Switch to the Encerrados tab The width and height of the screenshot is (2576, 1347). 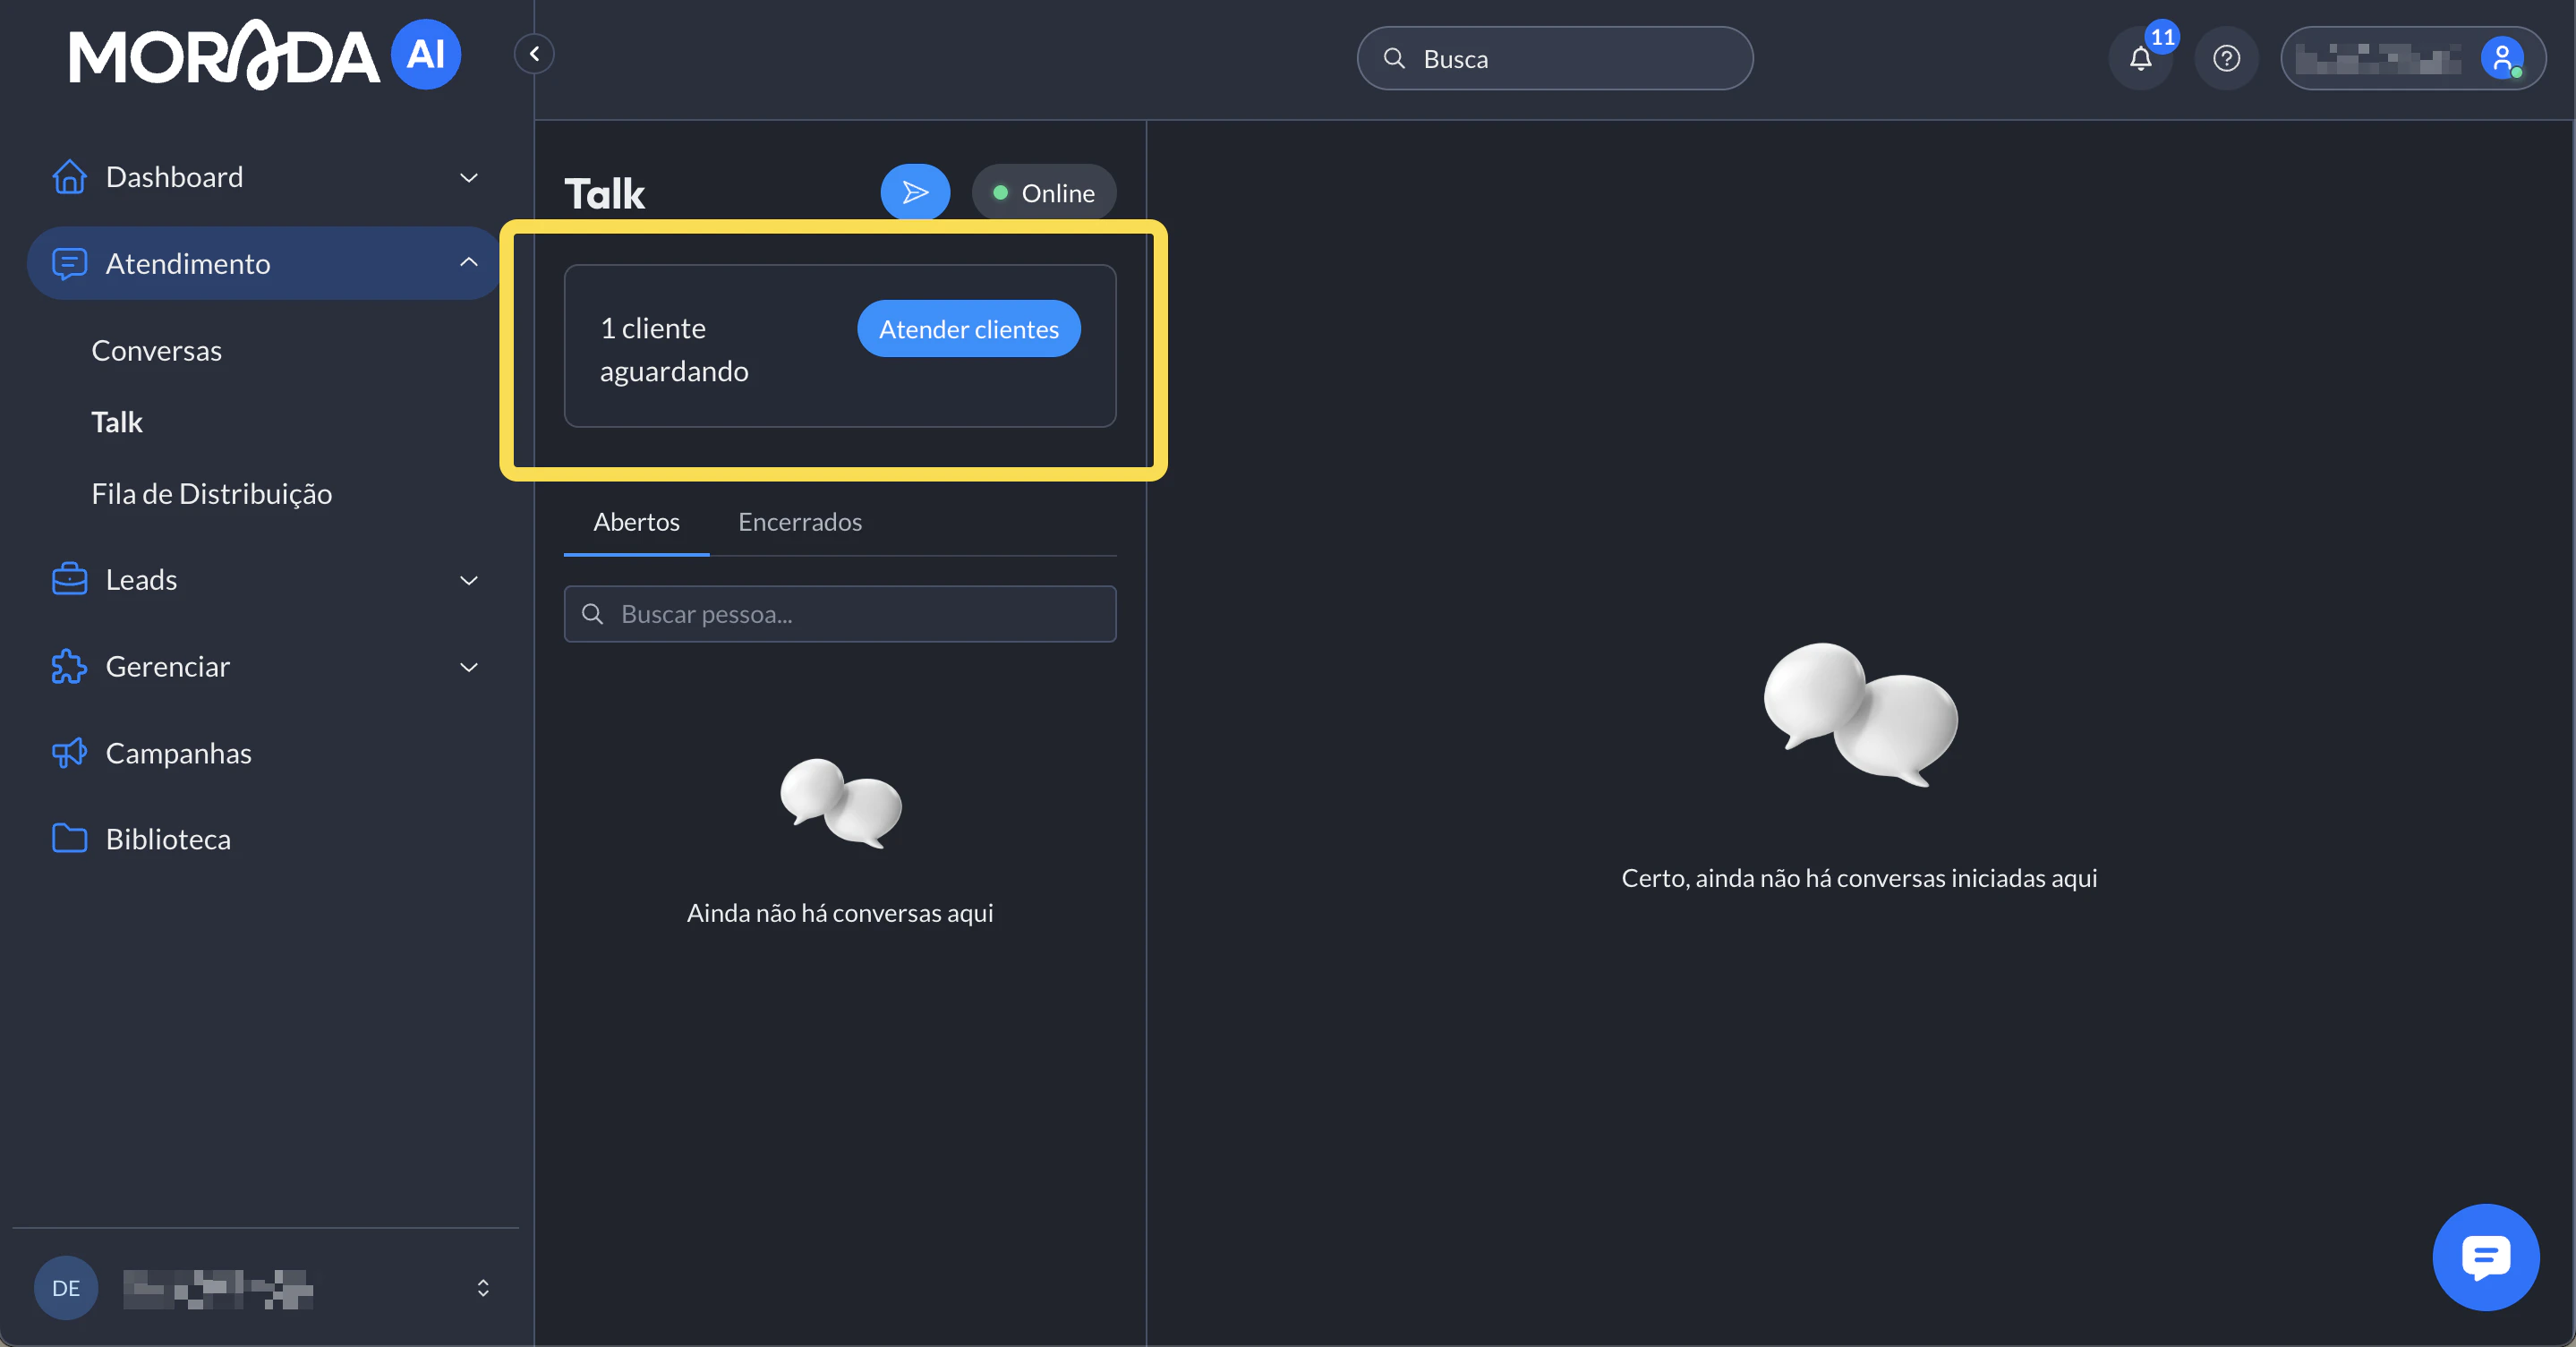(x=799, y=522)
